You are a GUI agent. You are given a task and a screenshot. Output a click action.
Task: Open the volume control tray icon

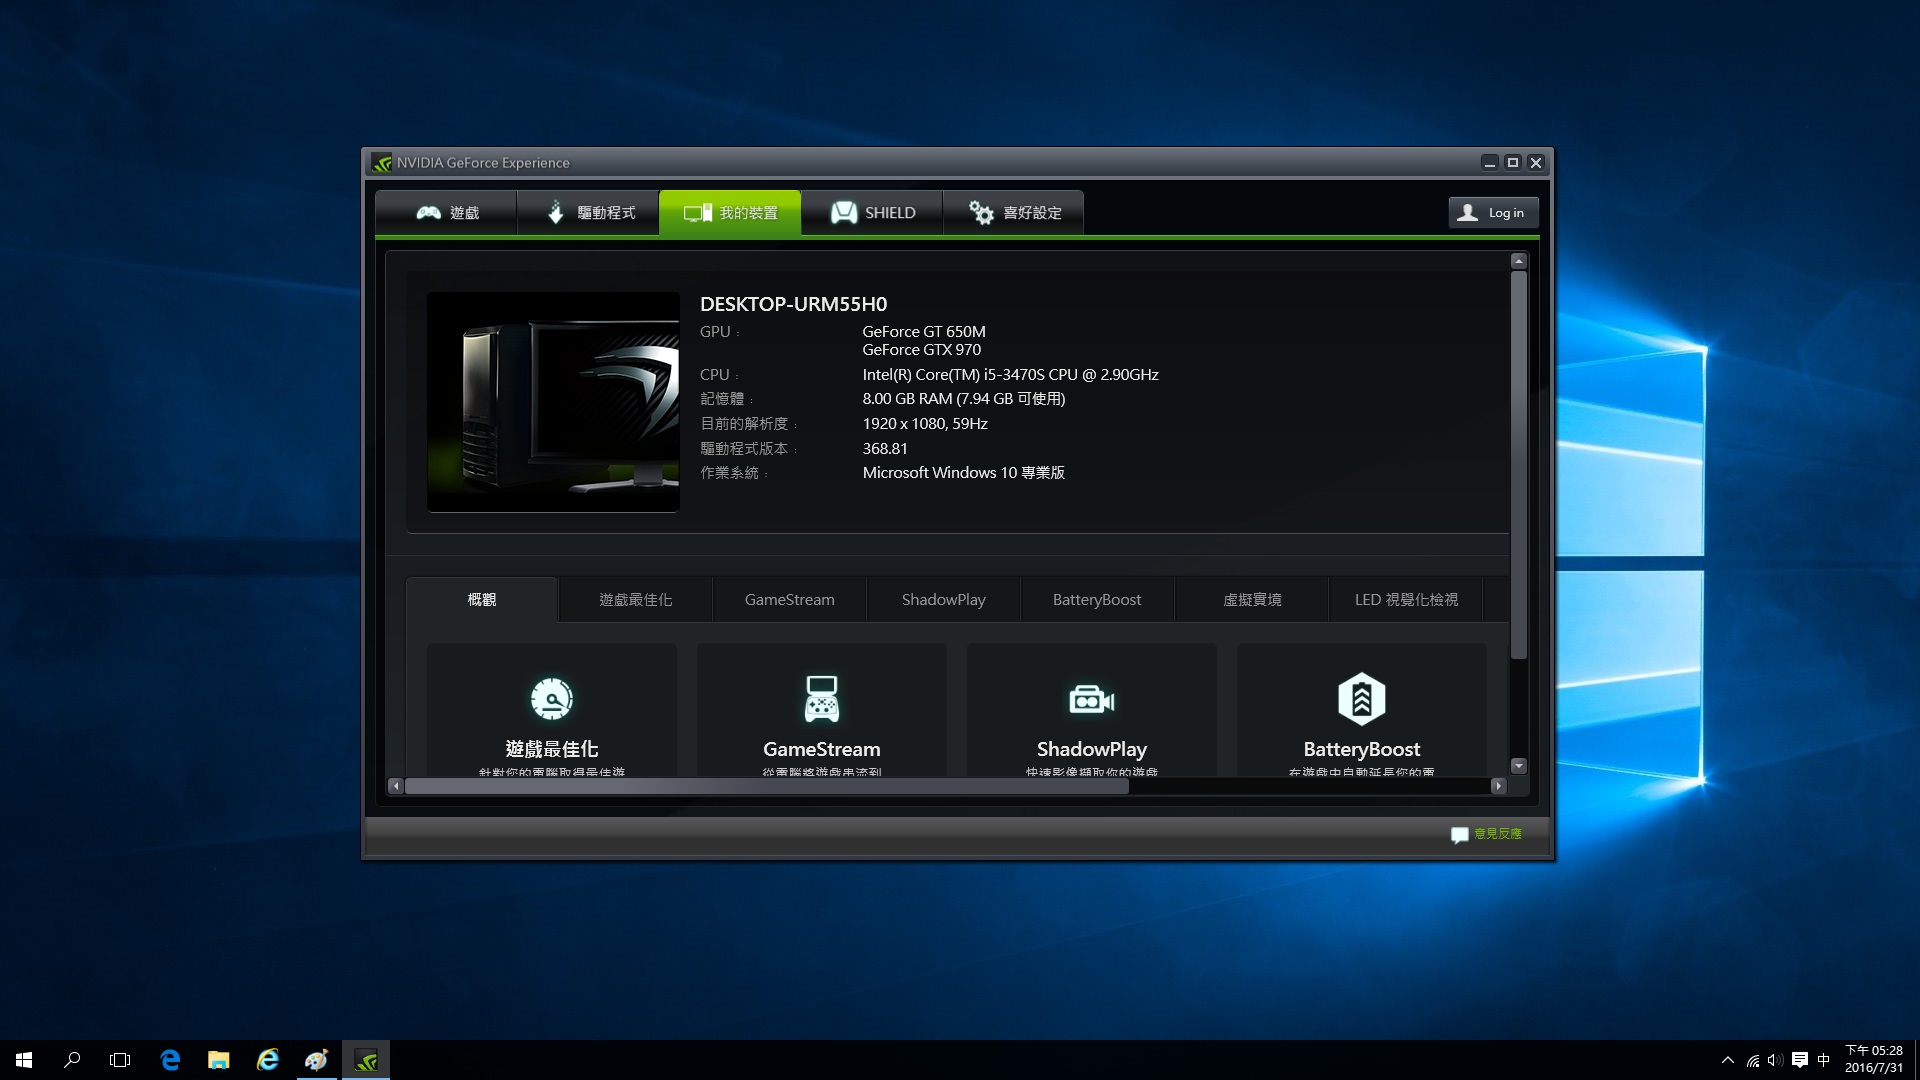pos(1775,1060)
